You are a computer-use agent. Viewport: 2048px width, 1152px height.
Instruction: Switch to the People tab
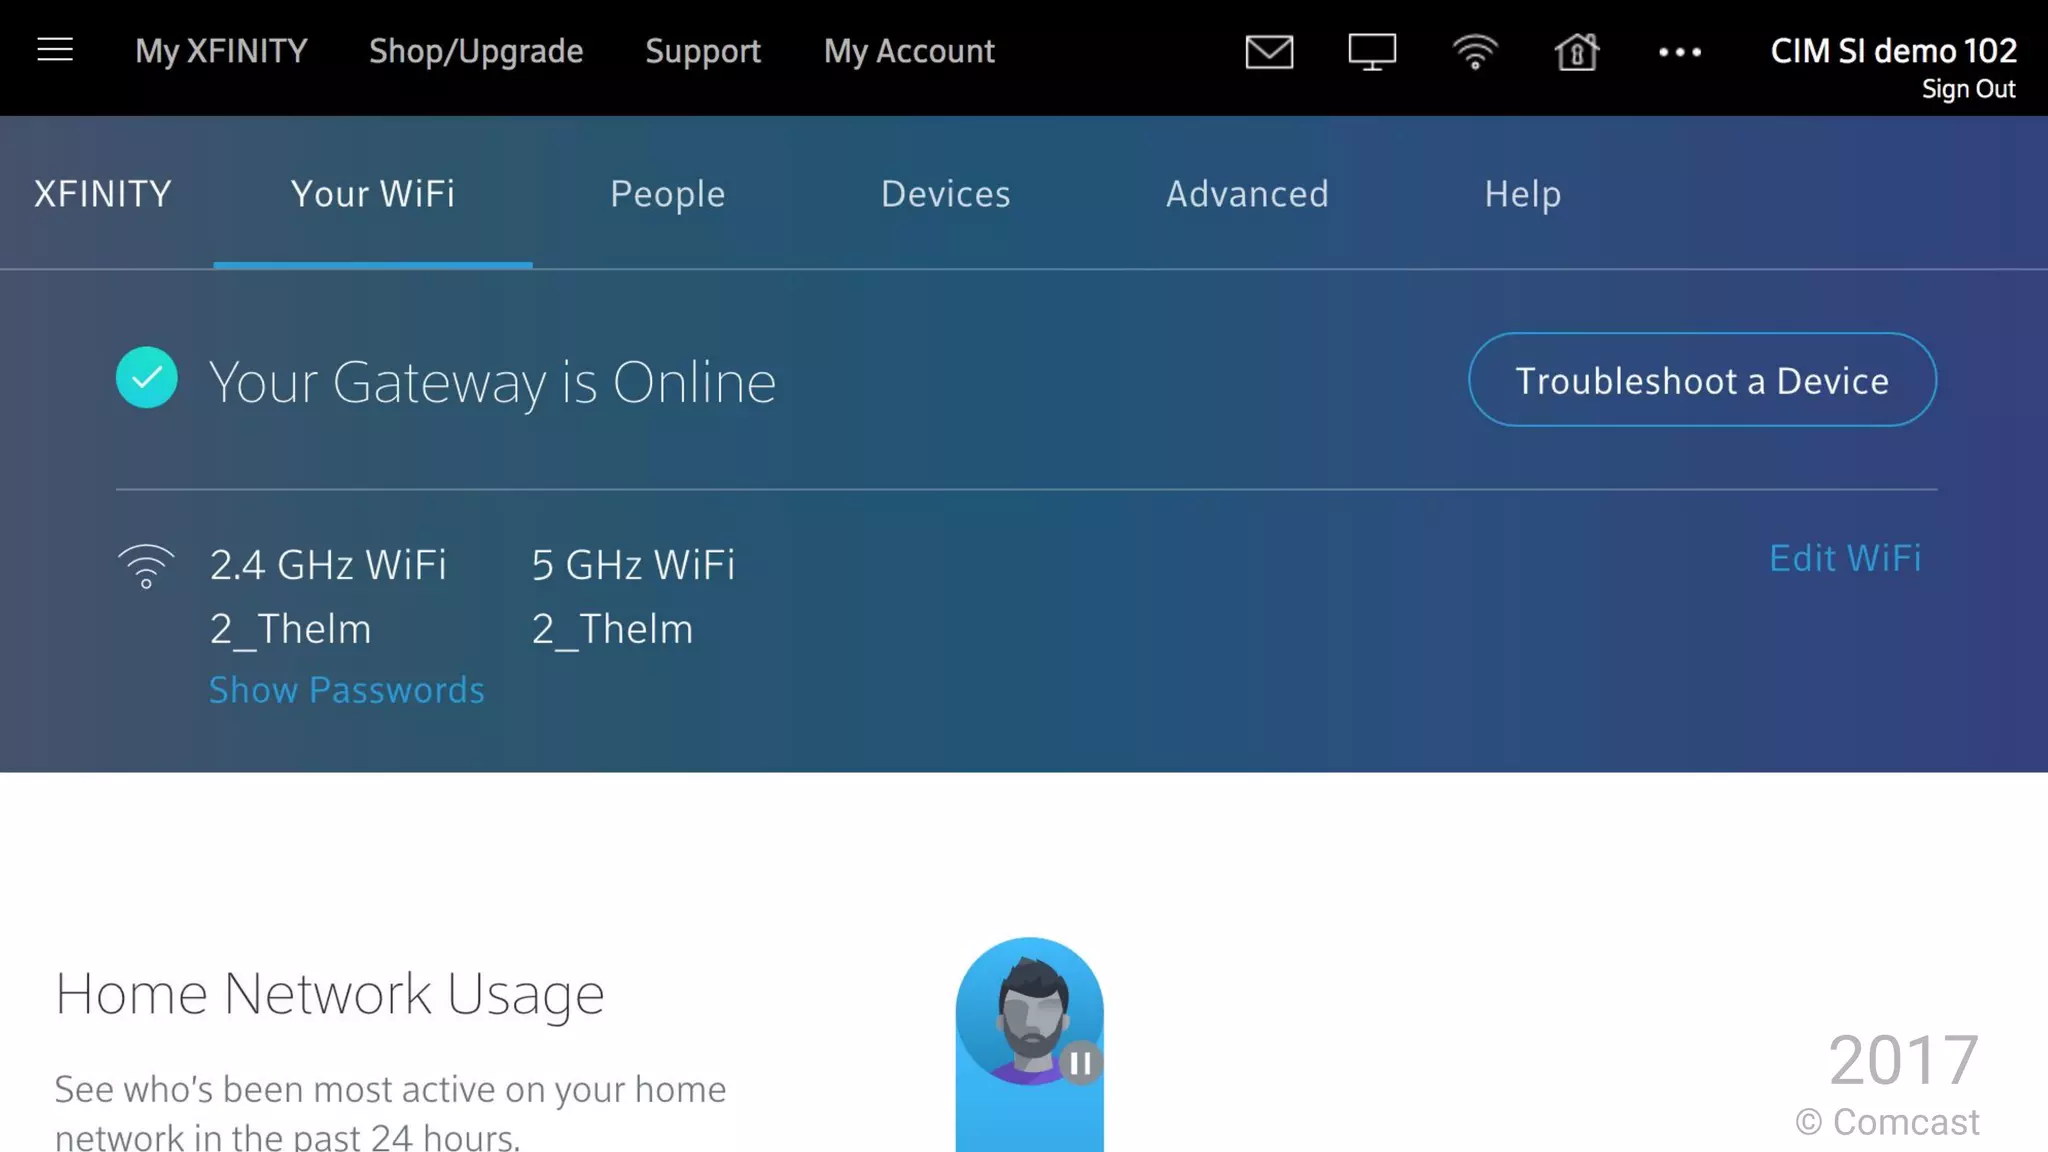click(668, 194)
